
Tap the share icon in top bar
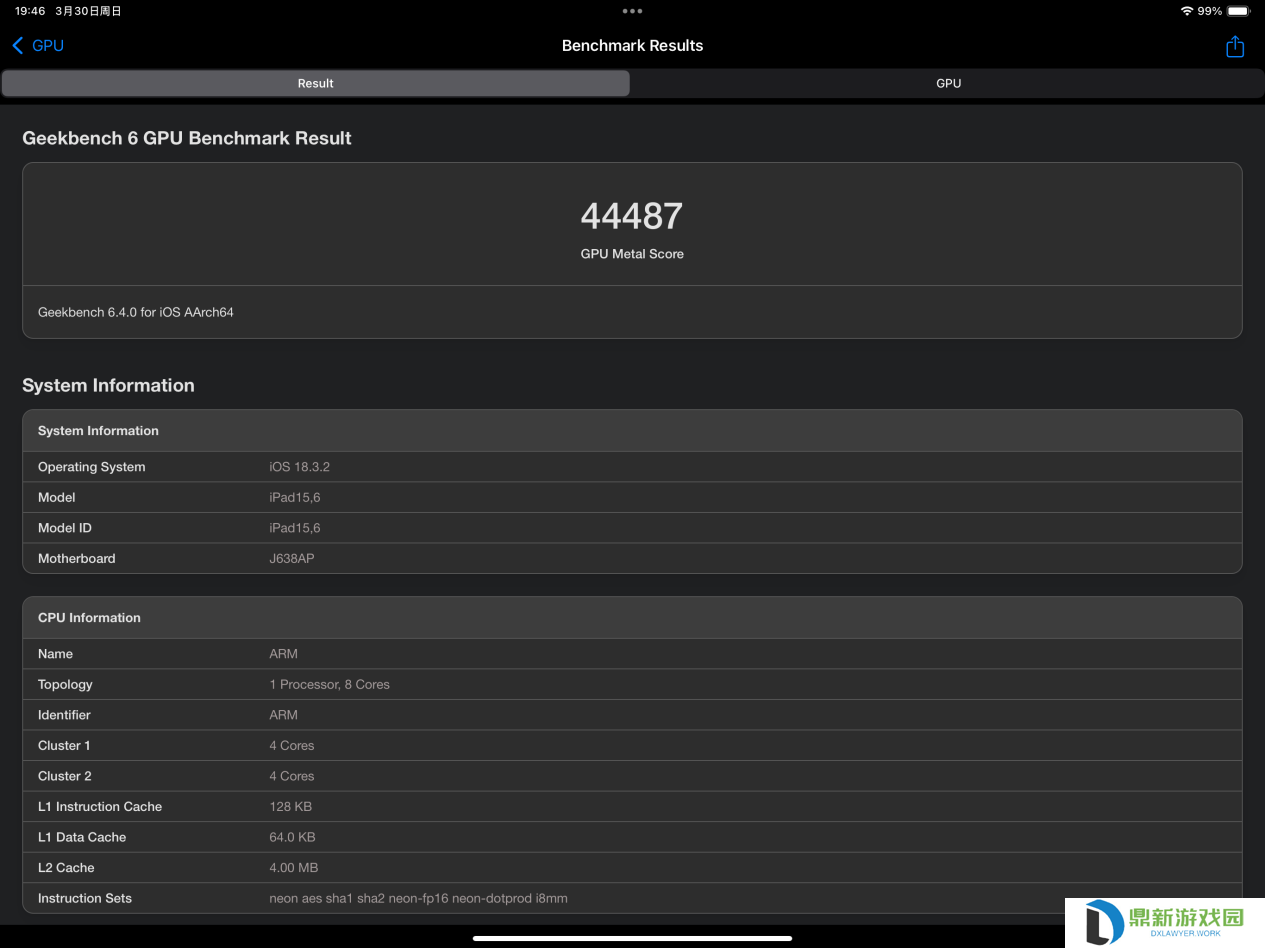click(x=1235, y=46)
